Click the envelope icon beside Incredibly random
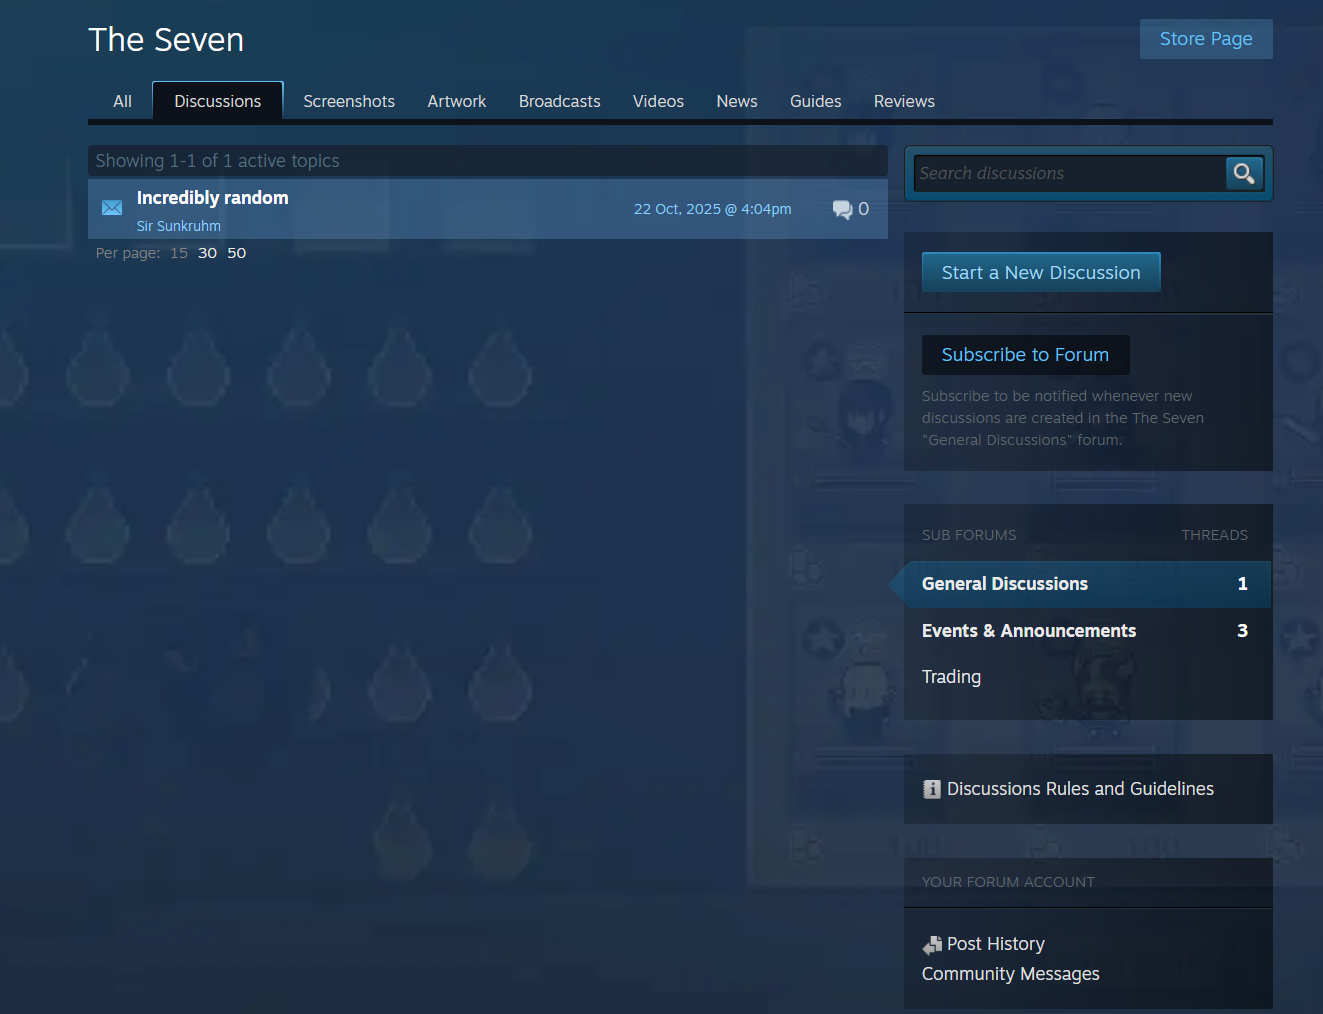The width and height of the screenshot is (1323, 1014). (112, 208)
